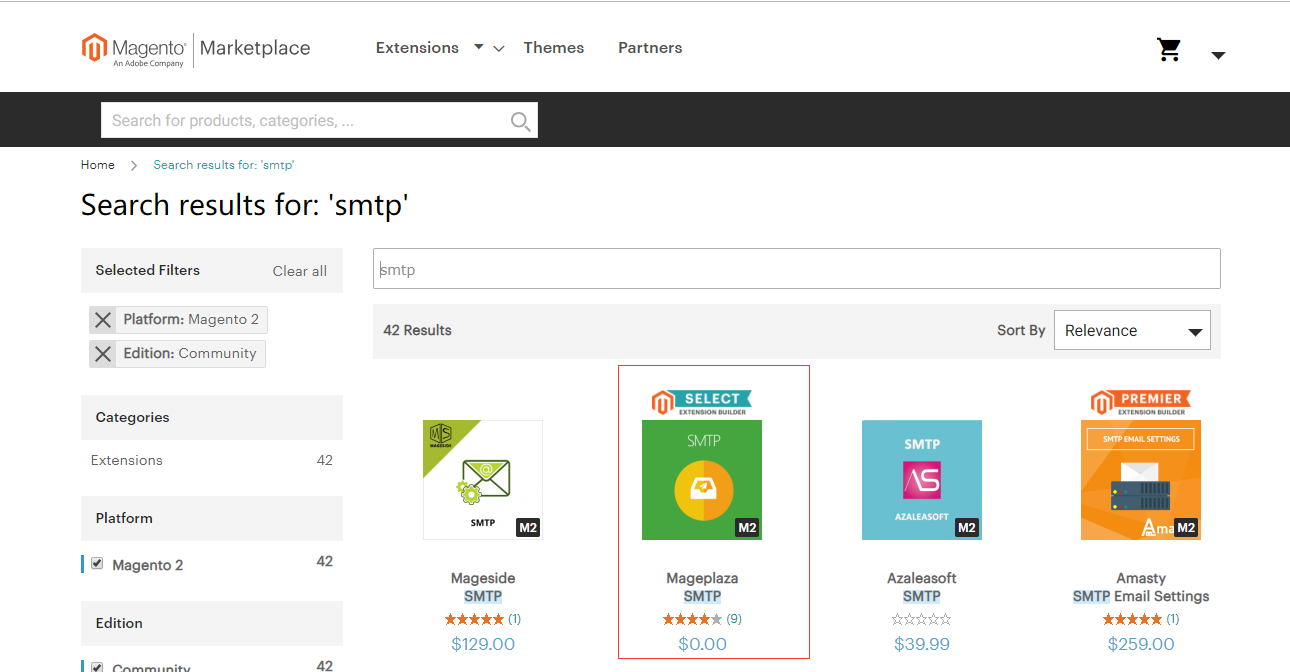The image size is (1290, 672).
Task: Open the Extensions menu
Action: 417,48
